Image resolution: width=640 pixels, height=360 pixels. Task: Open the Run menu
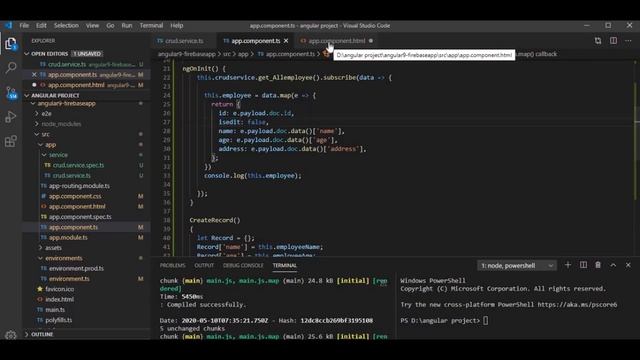click(127, 25)
